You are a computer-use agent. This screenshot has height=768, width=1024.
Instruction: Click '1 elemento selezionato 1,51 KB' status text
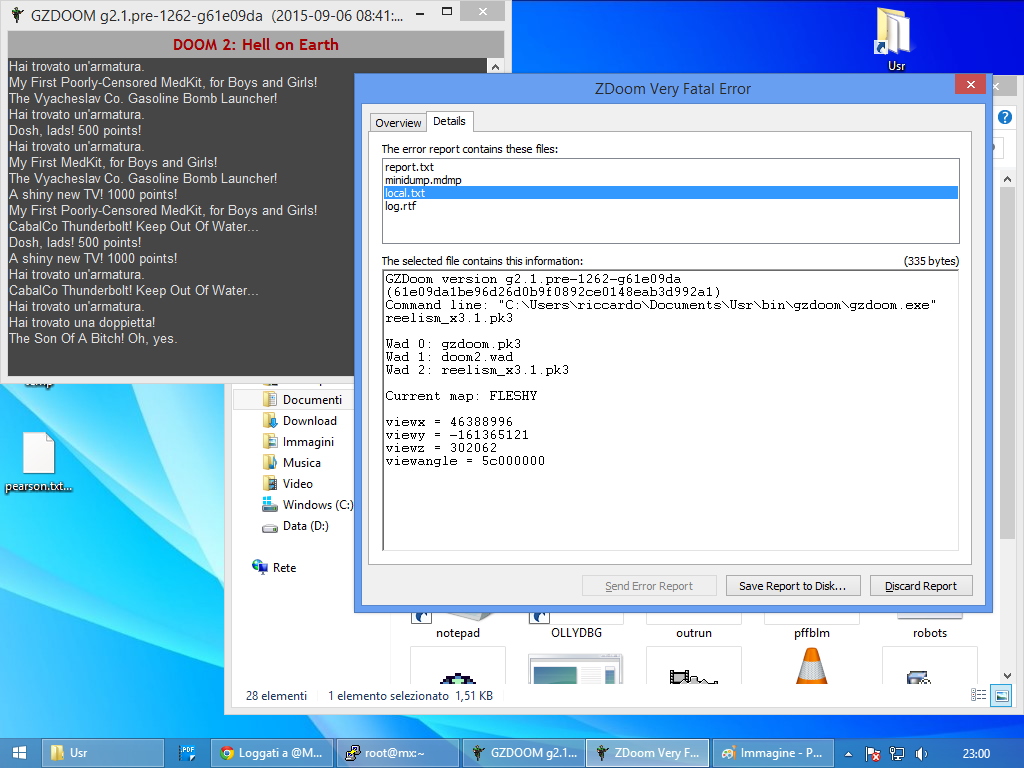pos(410,696)
